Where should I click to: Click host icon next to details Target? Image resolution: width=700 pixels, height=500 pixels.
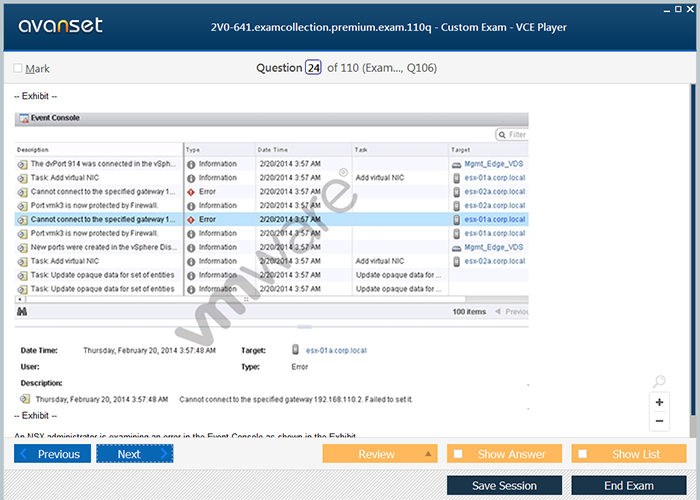(x=295, y=350)
